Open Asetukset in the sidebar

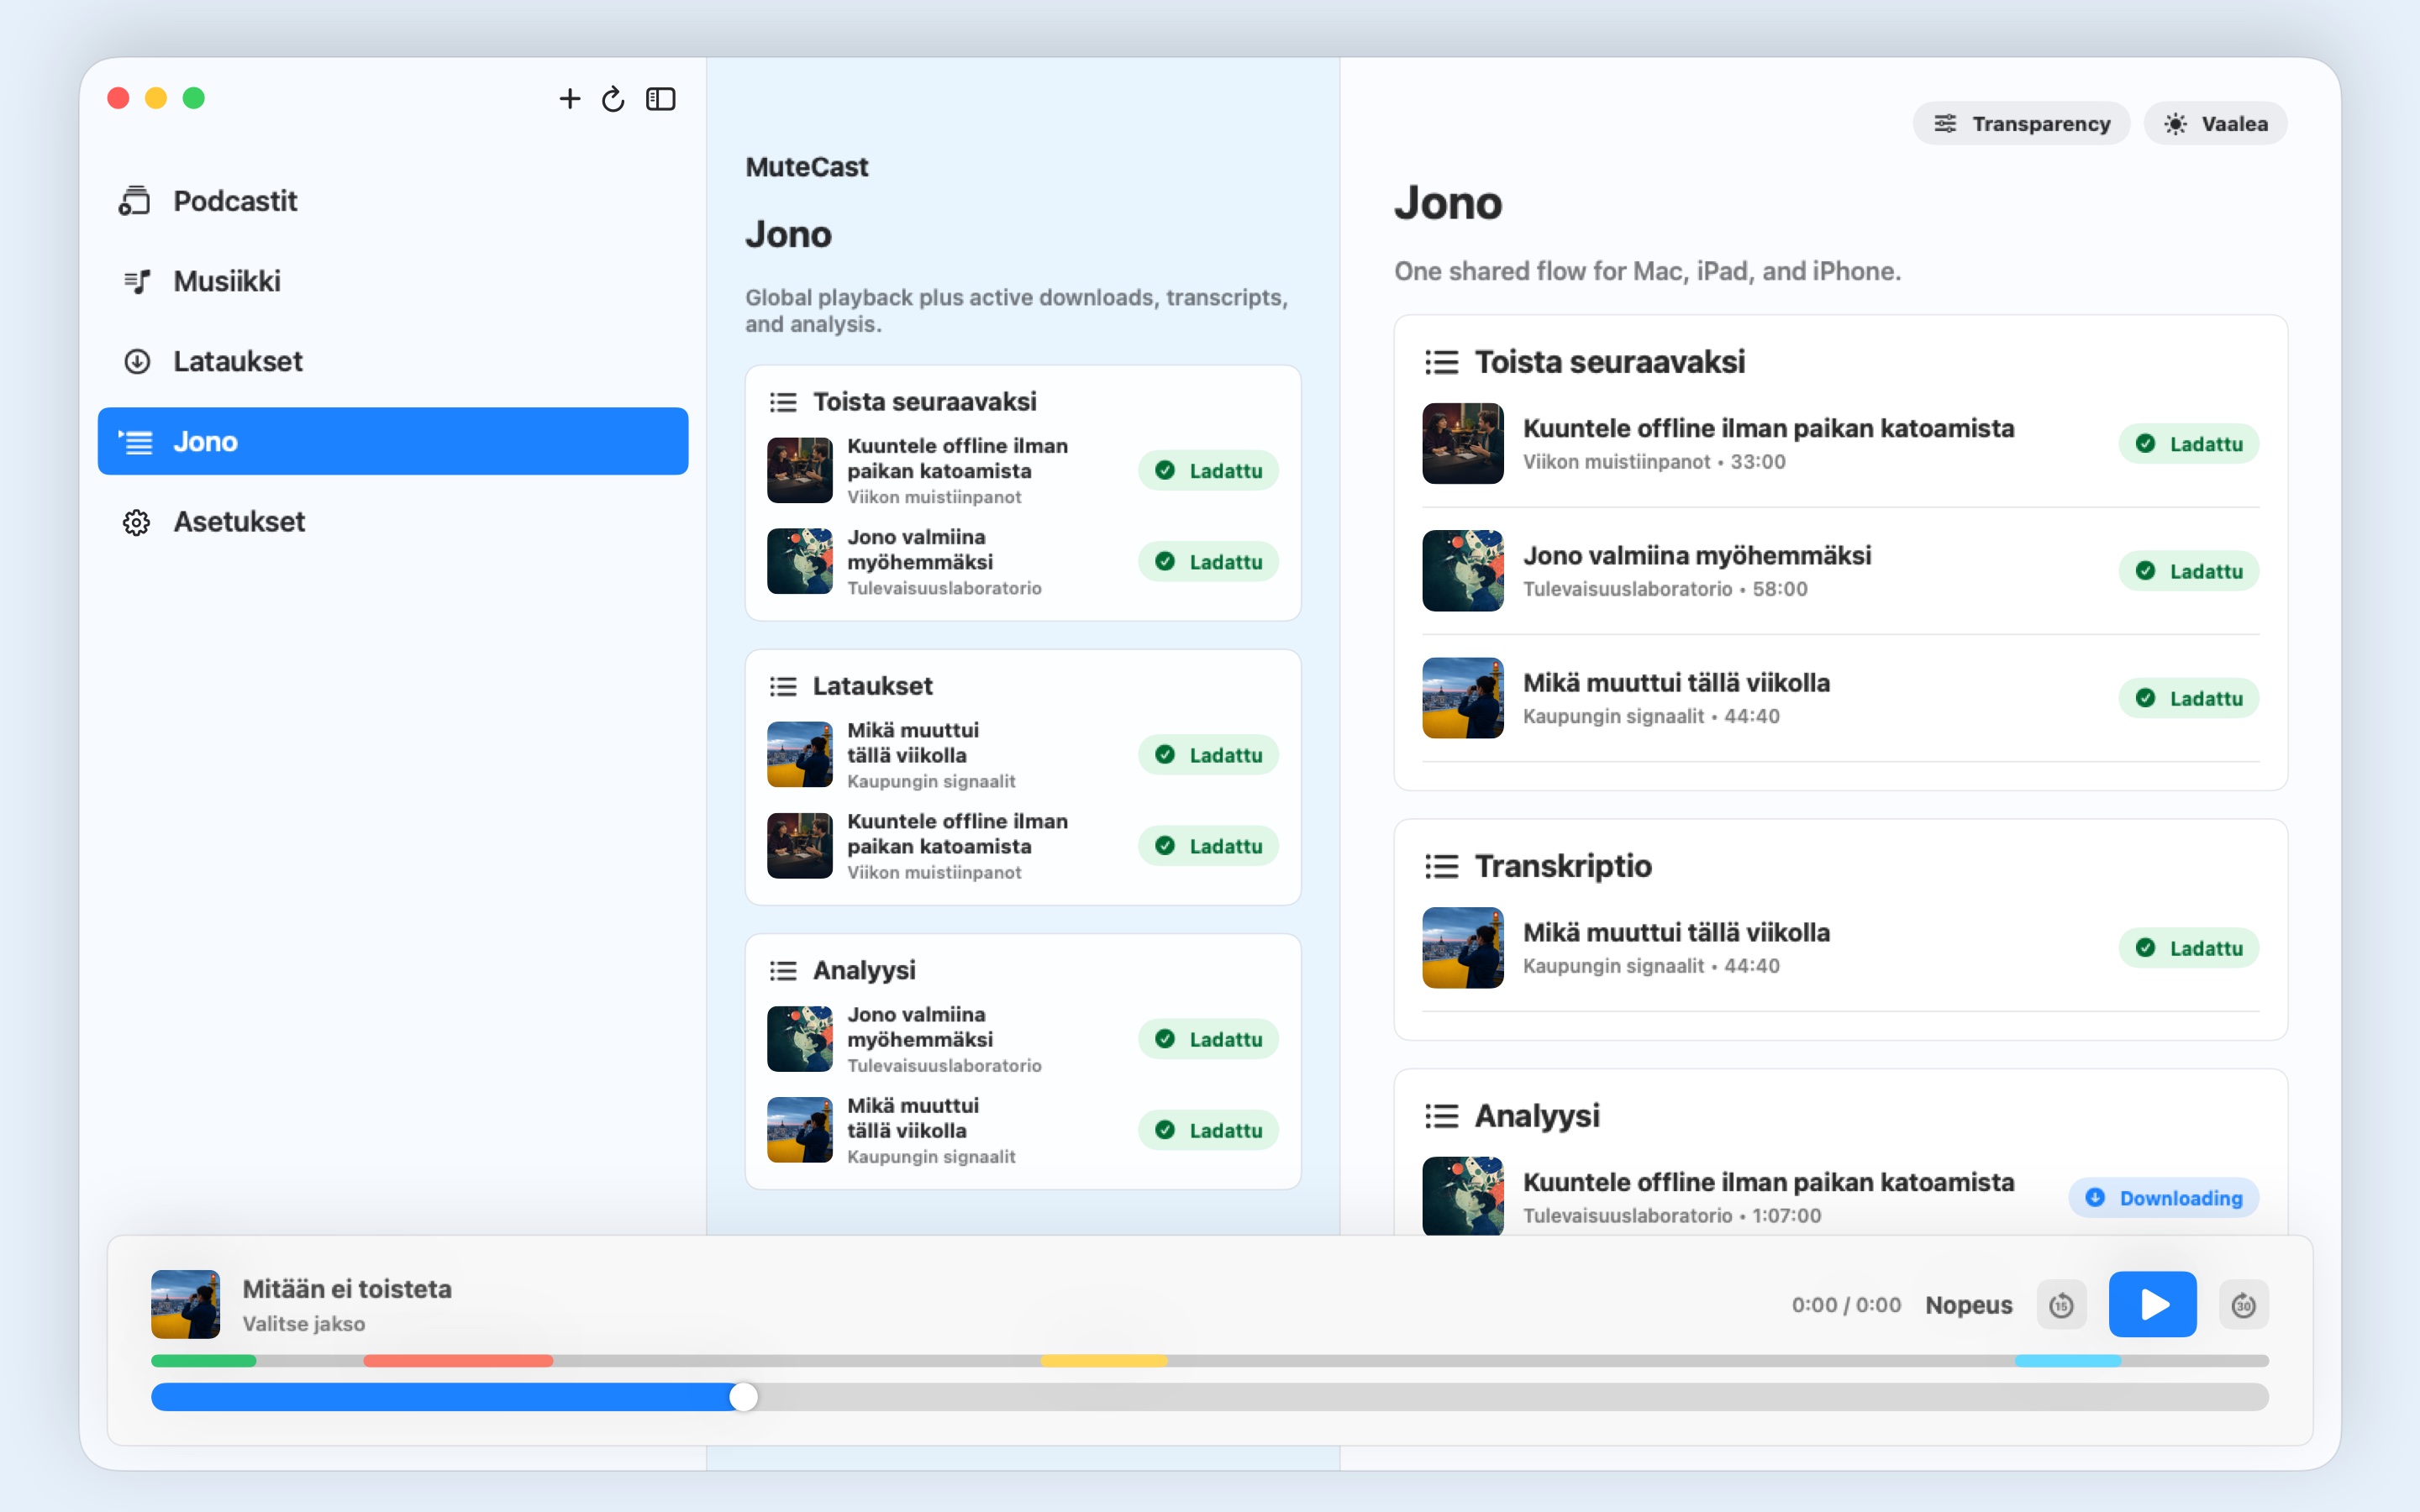(x=393, y=521)
